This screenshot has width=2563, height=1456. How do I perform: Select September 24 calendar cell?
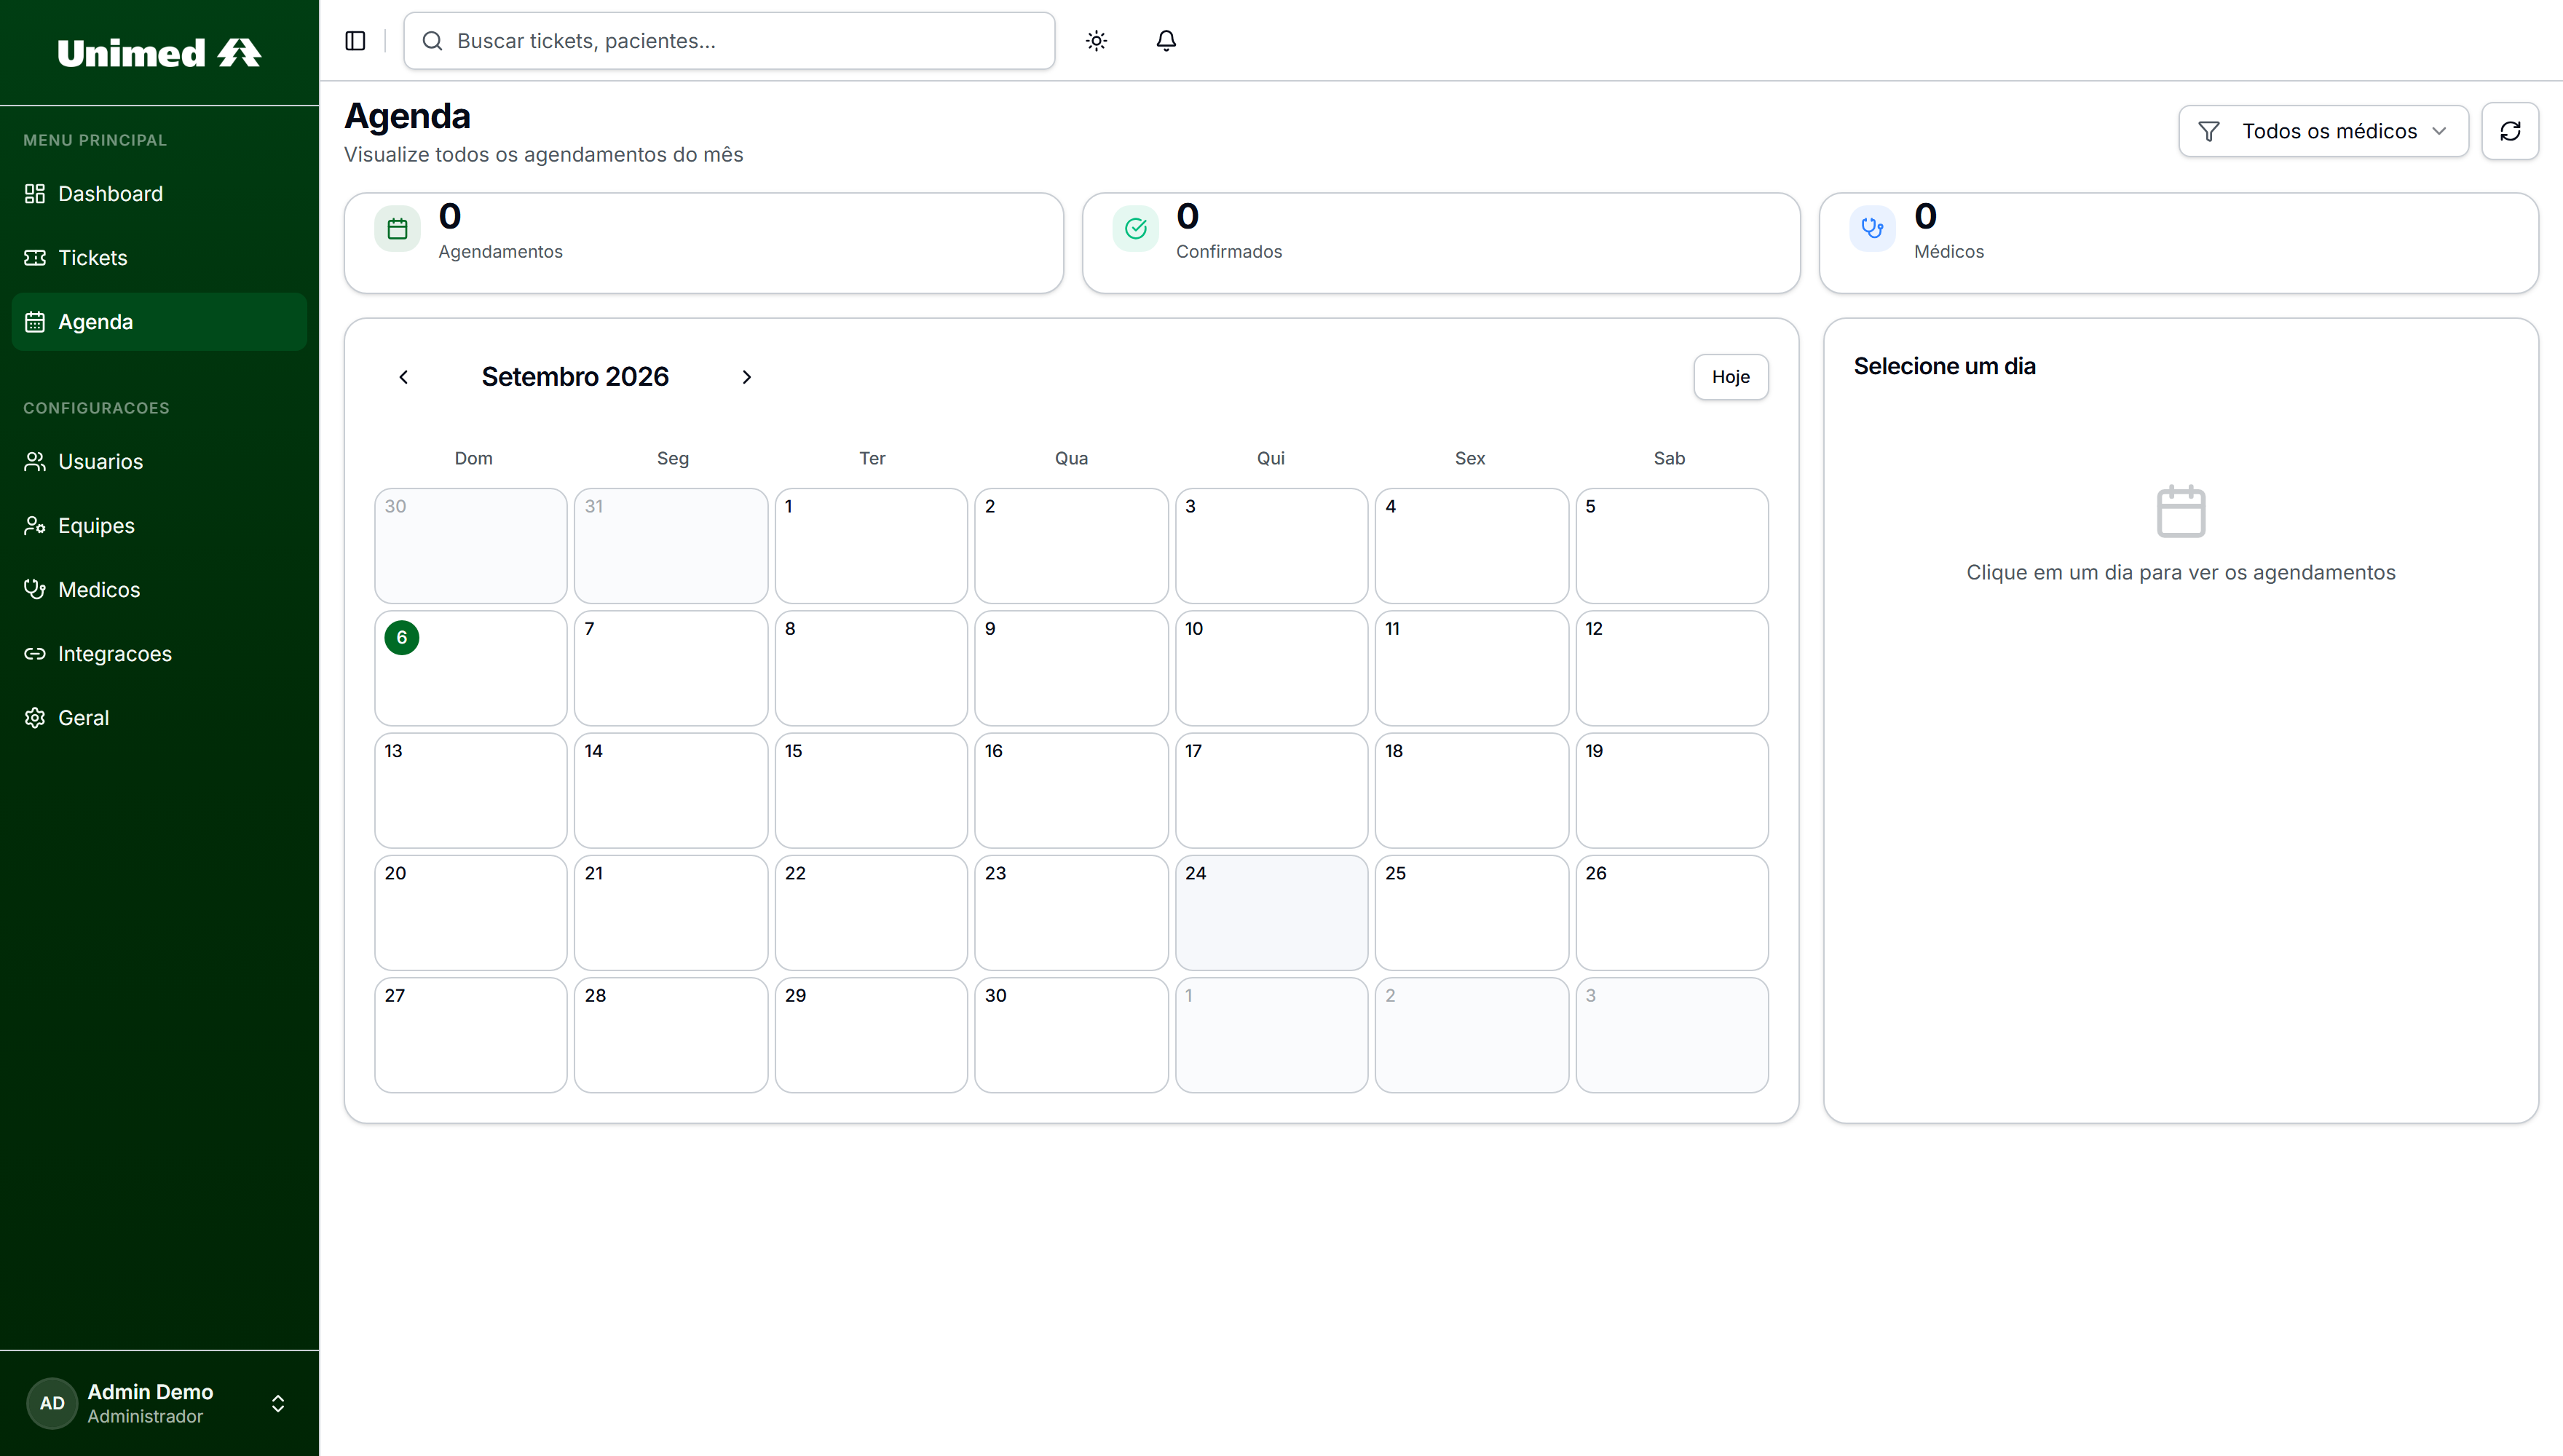pyautogui.click(x=1271, y=912)
